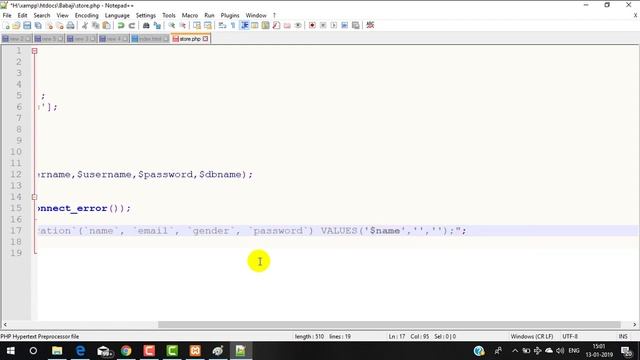
Task: Toggle file monitoring with the eye icon
Action: [x=298, y=25]
